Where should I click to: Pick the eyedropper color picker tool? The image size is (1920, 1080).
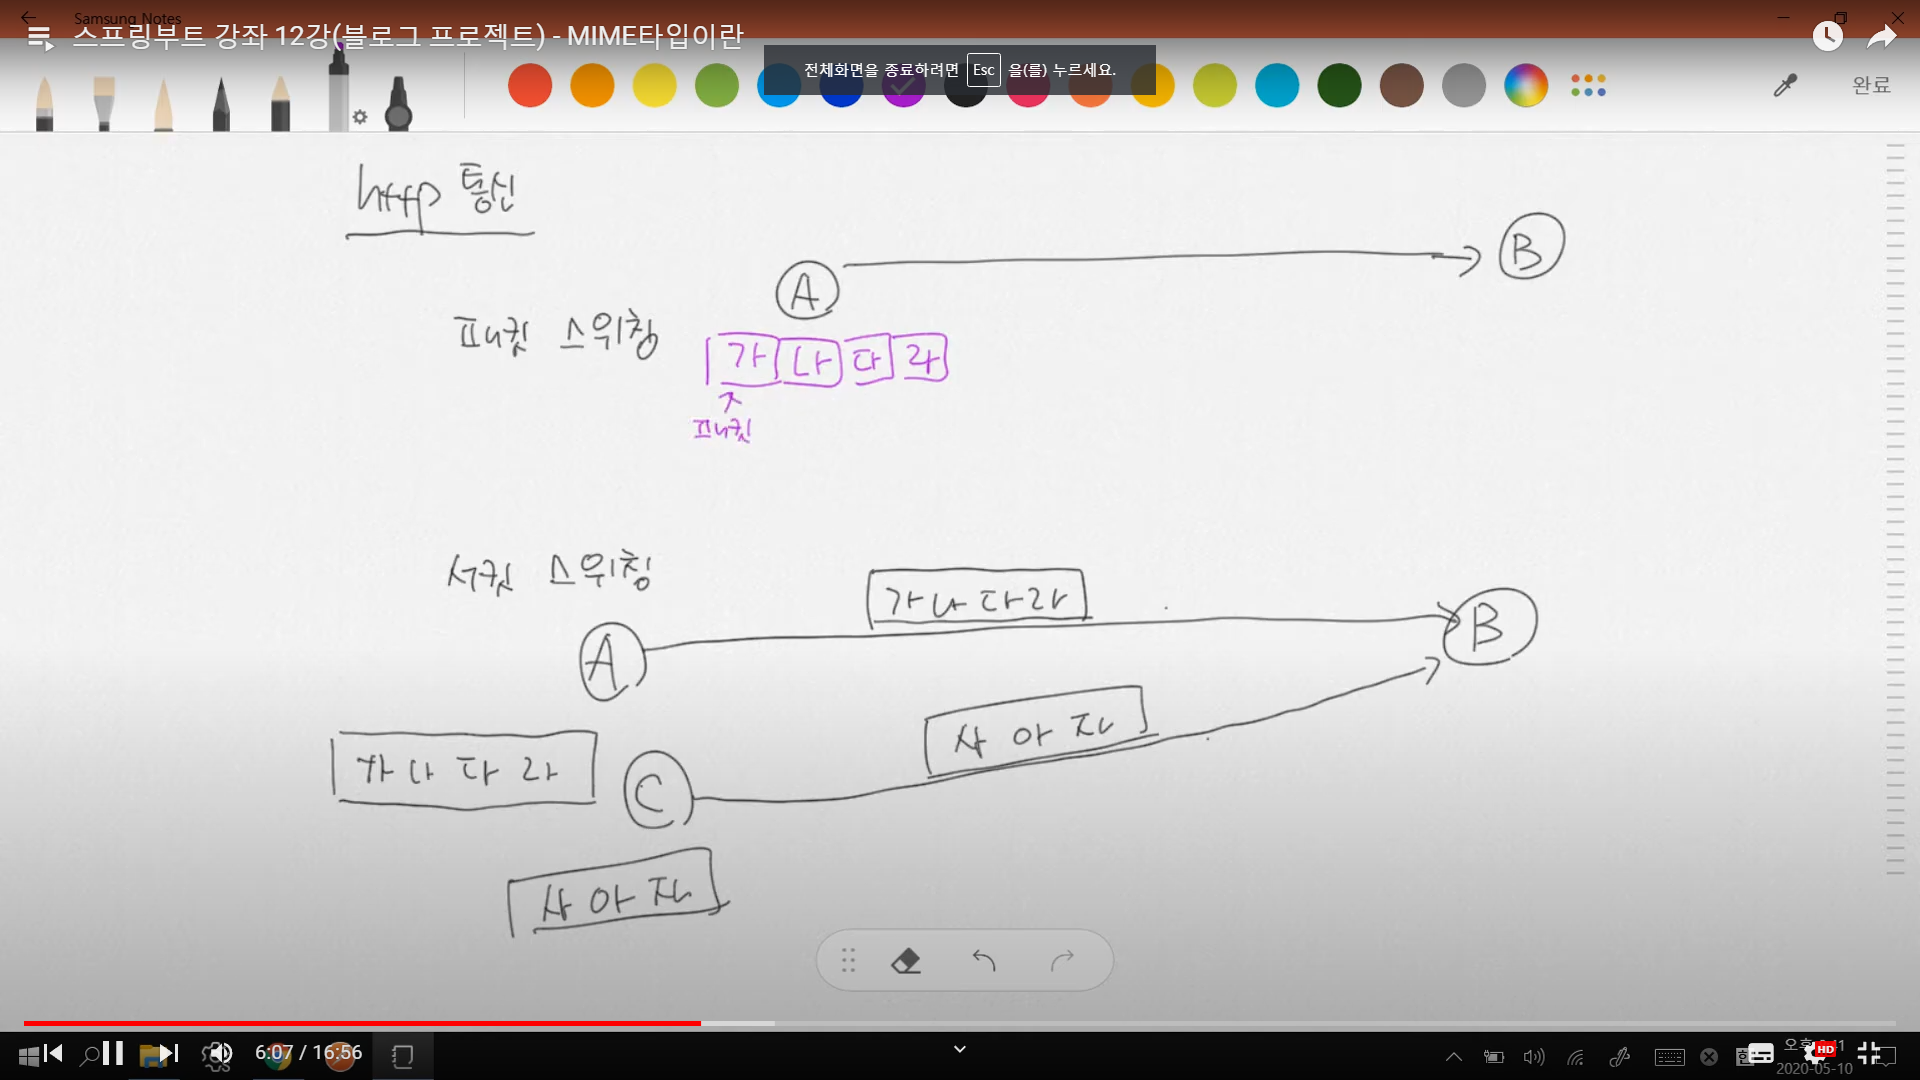(x=1785, y=86)
